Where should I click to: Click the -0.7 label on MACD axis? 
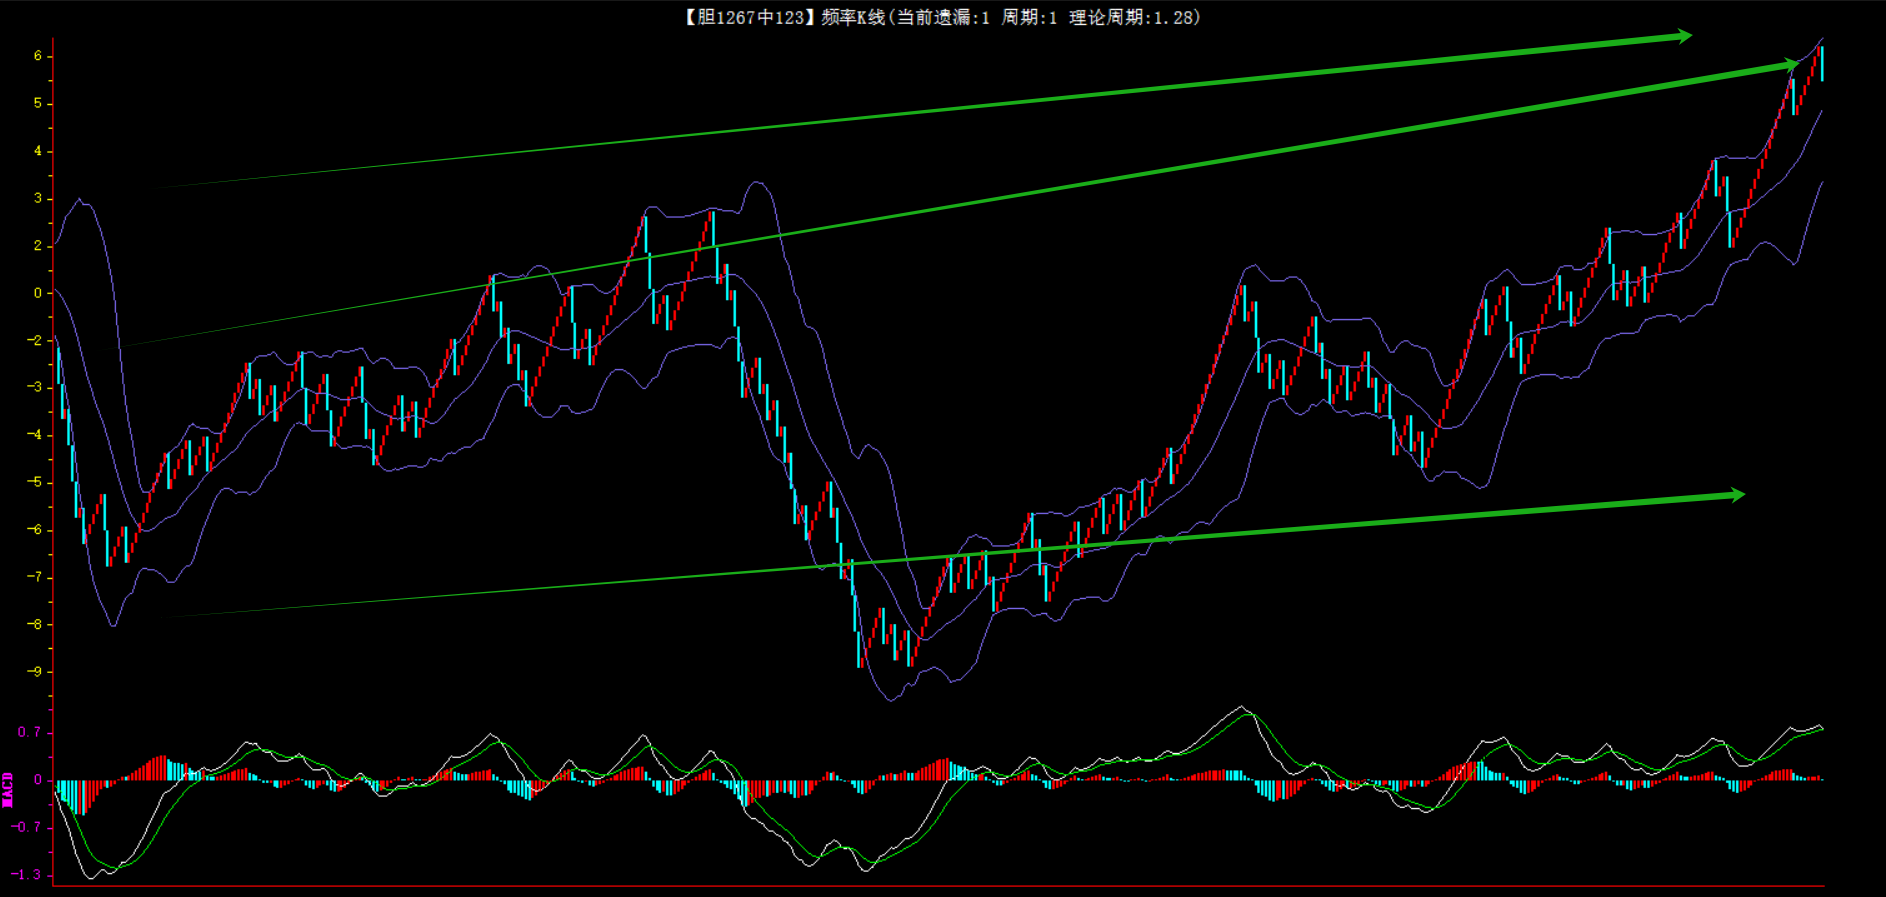coord(26,827)
